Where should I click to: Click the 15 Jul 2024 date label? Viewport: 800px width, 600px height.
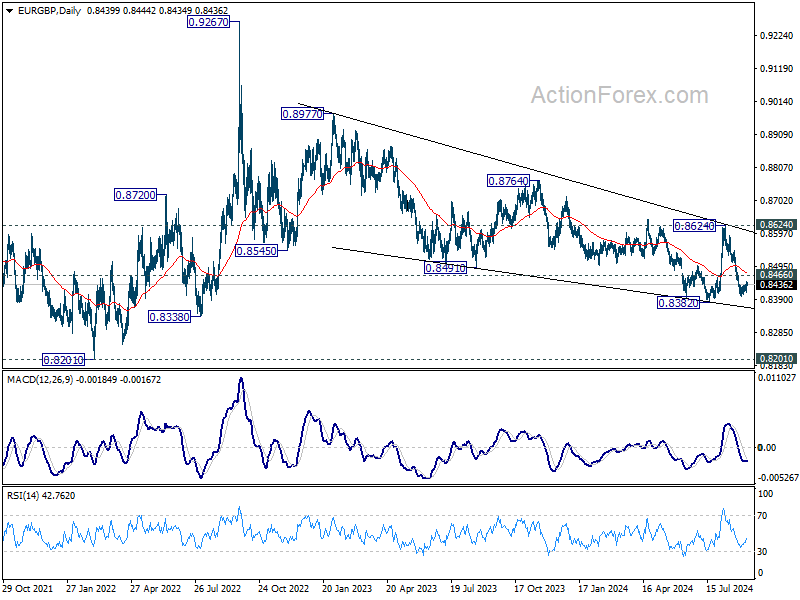(x=730, y=588)
